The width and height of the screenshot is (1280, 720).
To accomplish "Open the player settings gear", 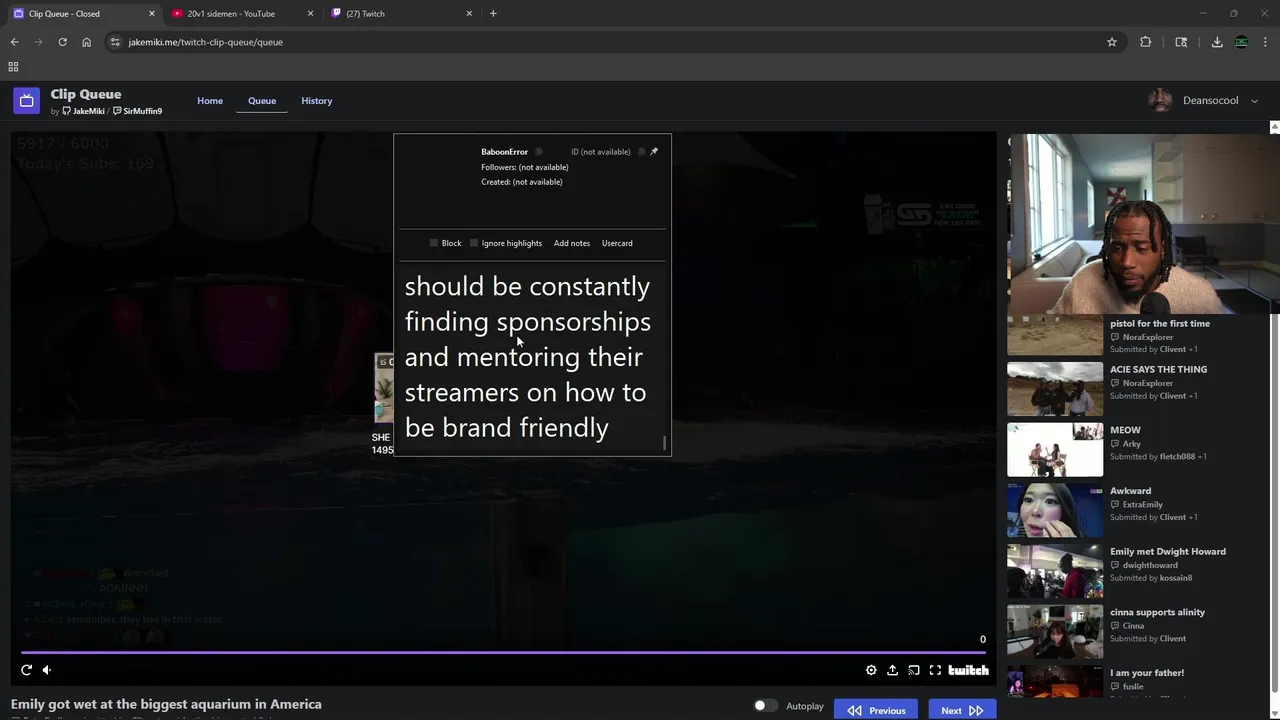I will [871, 670].
